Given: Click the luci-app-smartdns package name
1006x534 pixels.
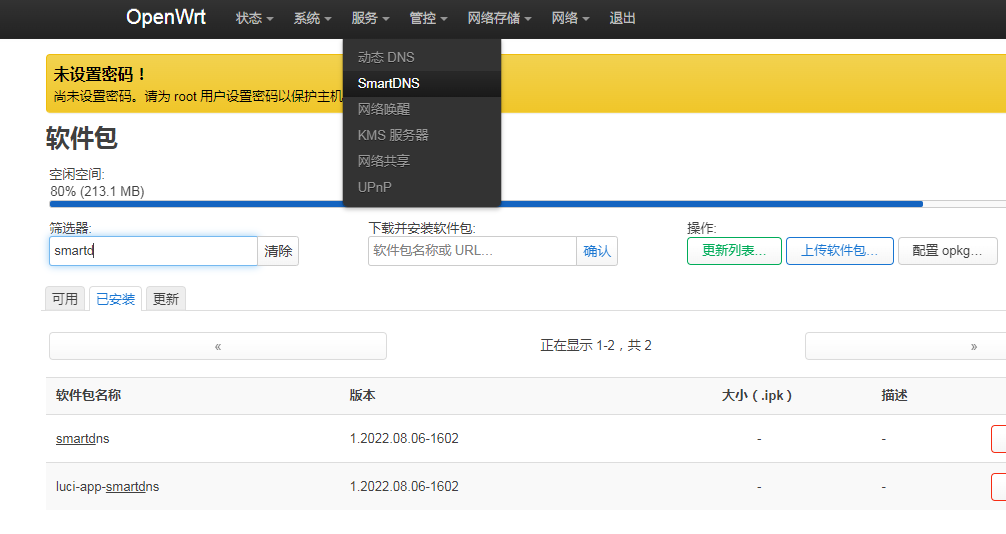Looking at the screenshot, I should (107, 487).
